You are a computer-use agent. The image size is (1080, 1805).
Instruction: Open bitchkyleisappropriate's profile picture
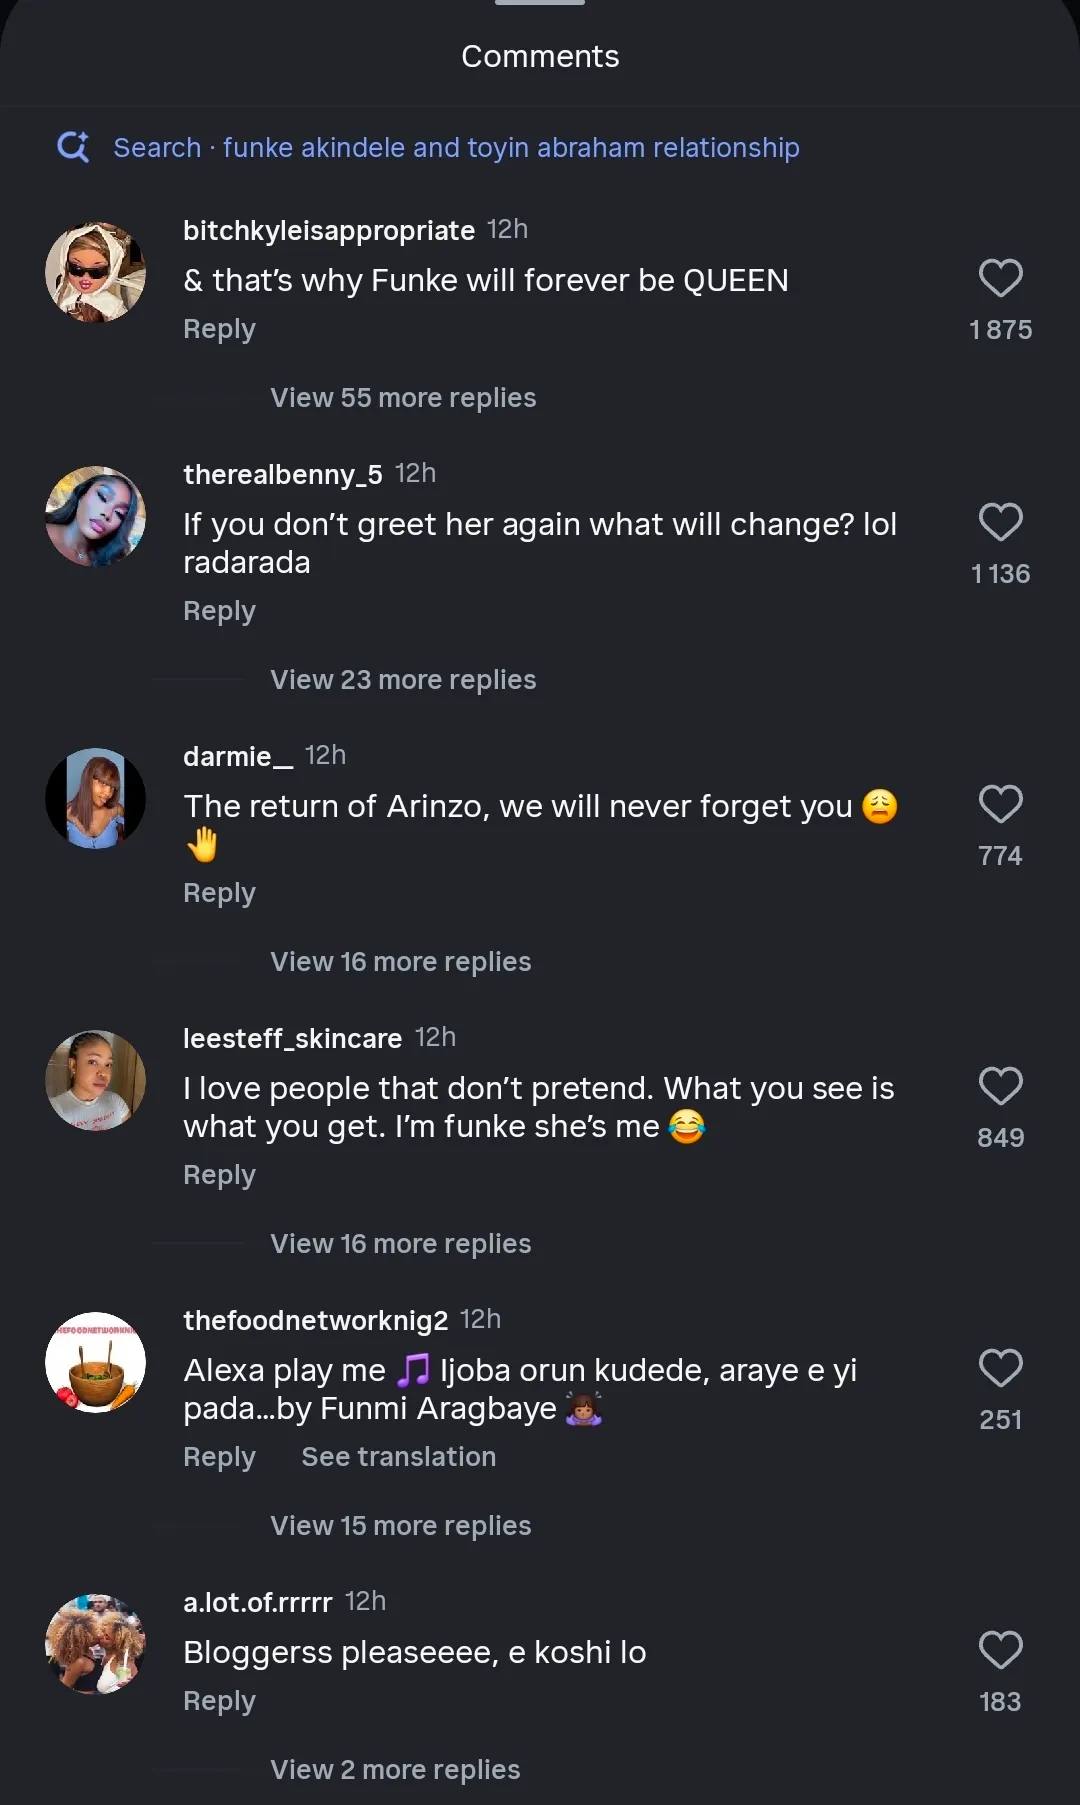[96, 273]
